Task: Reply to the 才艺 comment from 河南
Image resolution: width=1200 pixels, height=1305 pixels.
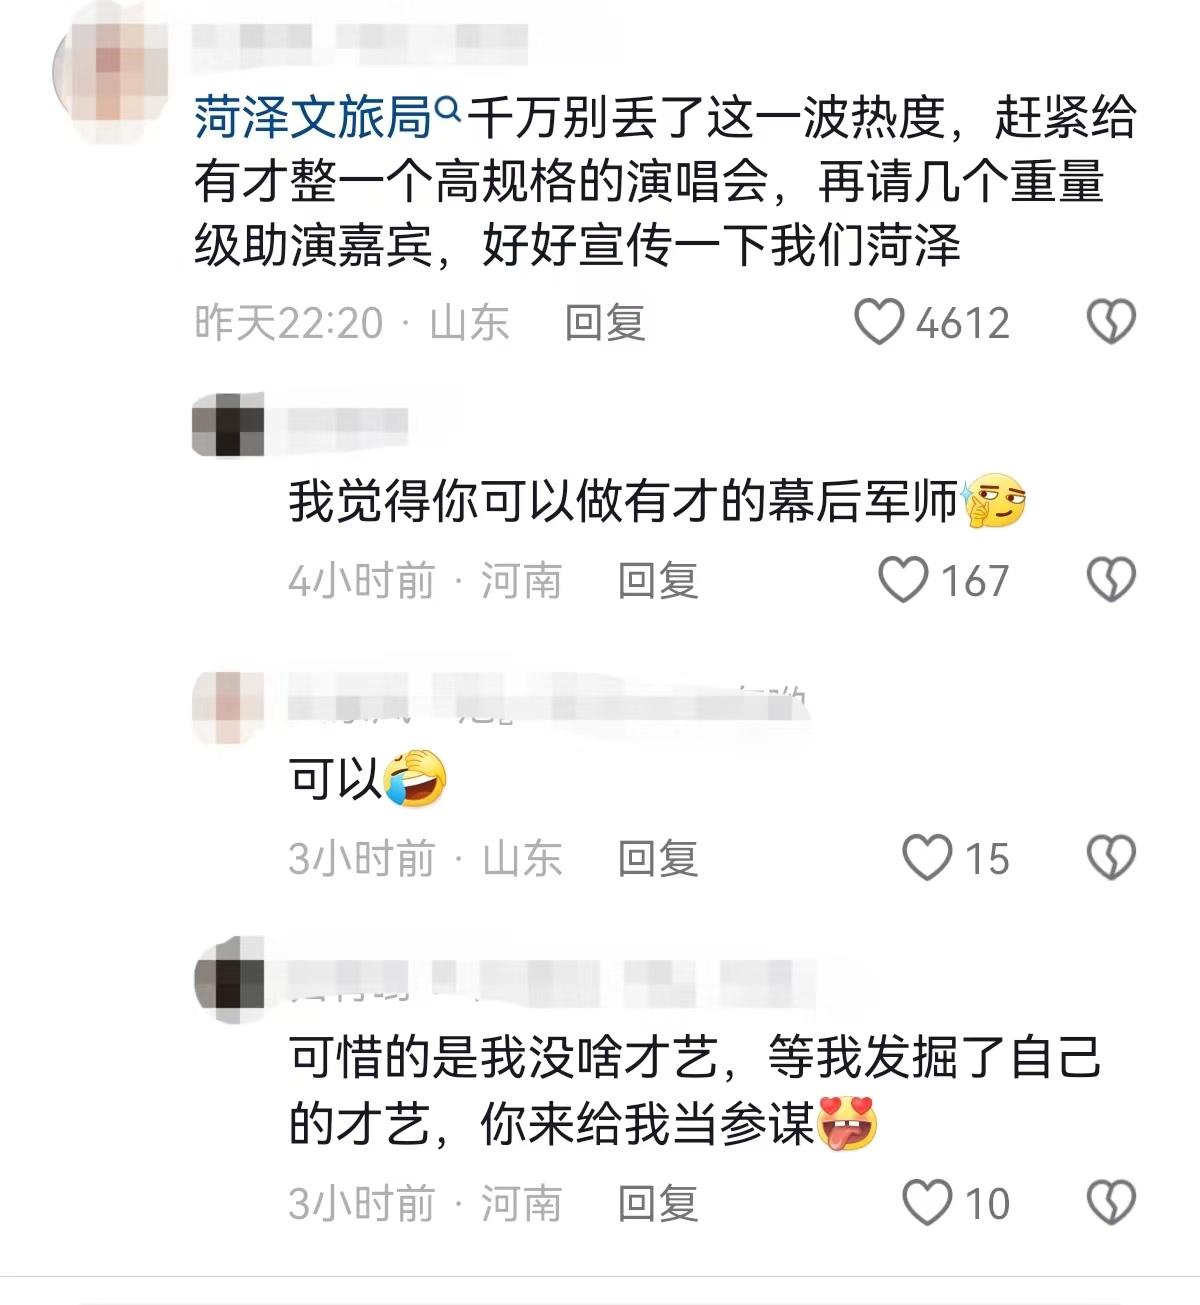Action: [658, 1204]
